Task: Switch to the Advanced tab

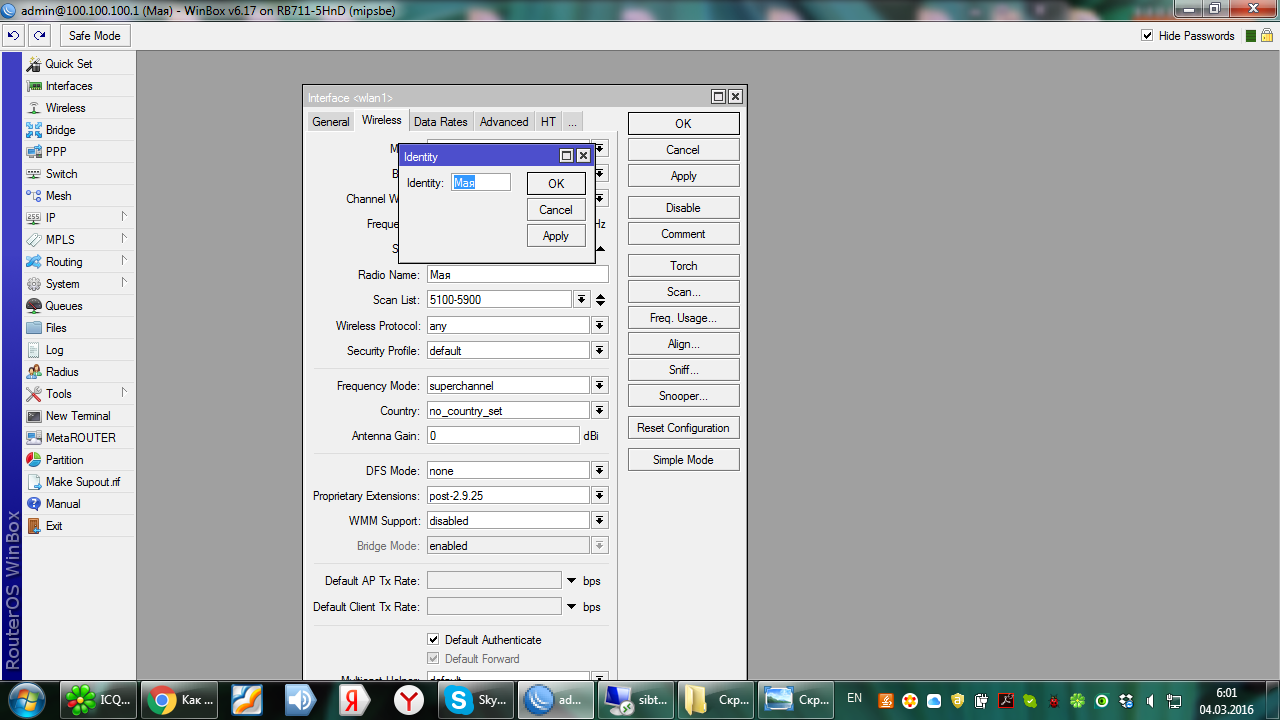Action: (503, 122)
